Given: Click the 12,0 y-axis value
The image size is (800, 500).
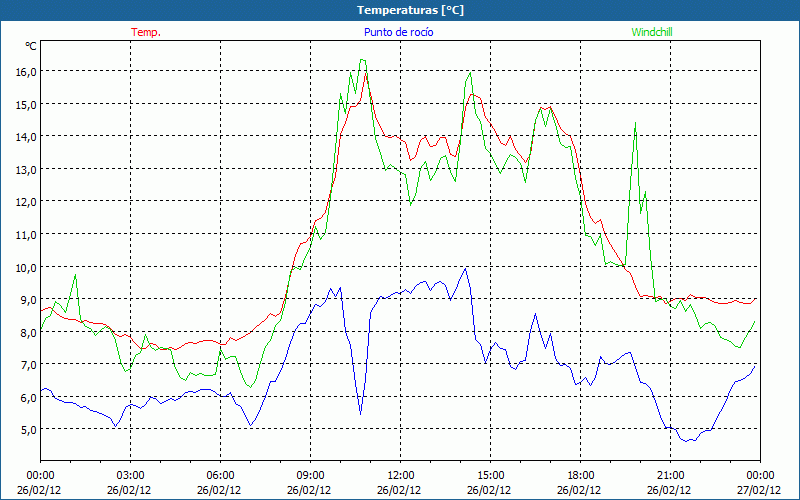Looking at the screenshot, I should click(25, 201).
